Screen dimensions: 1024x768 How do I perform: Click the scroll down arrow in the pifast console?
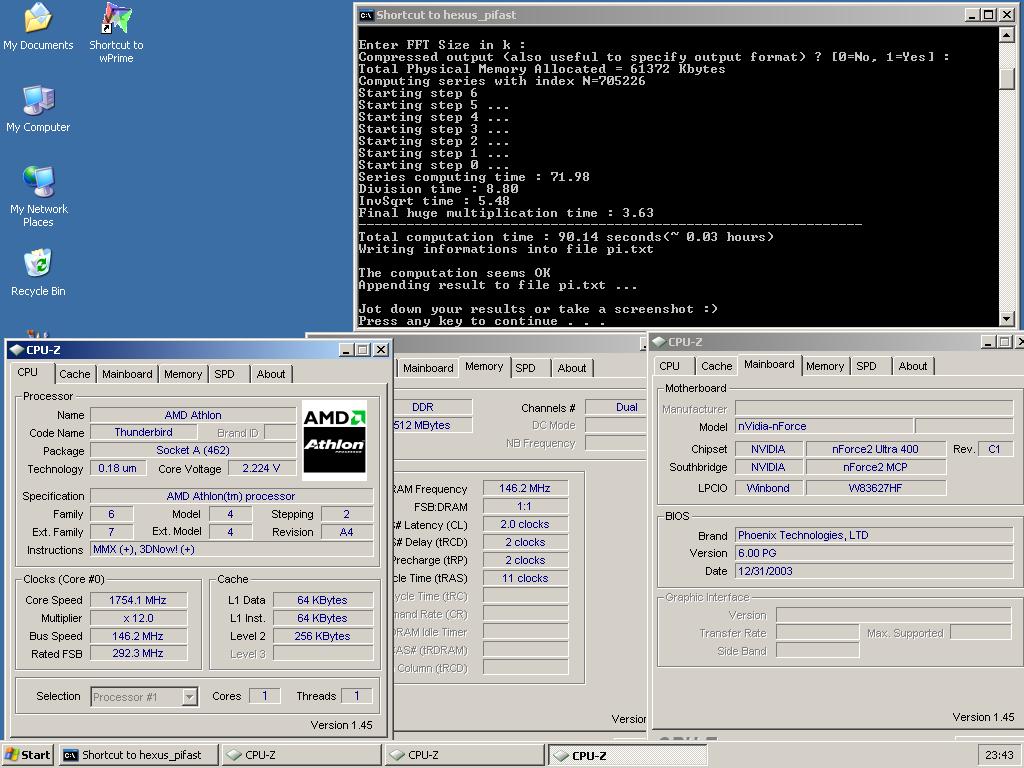tap(1007, 319)
